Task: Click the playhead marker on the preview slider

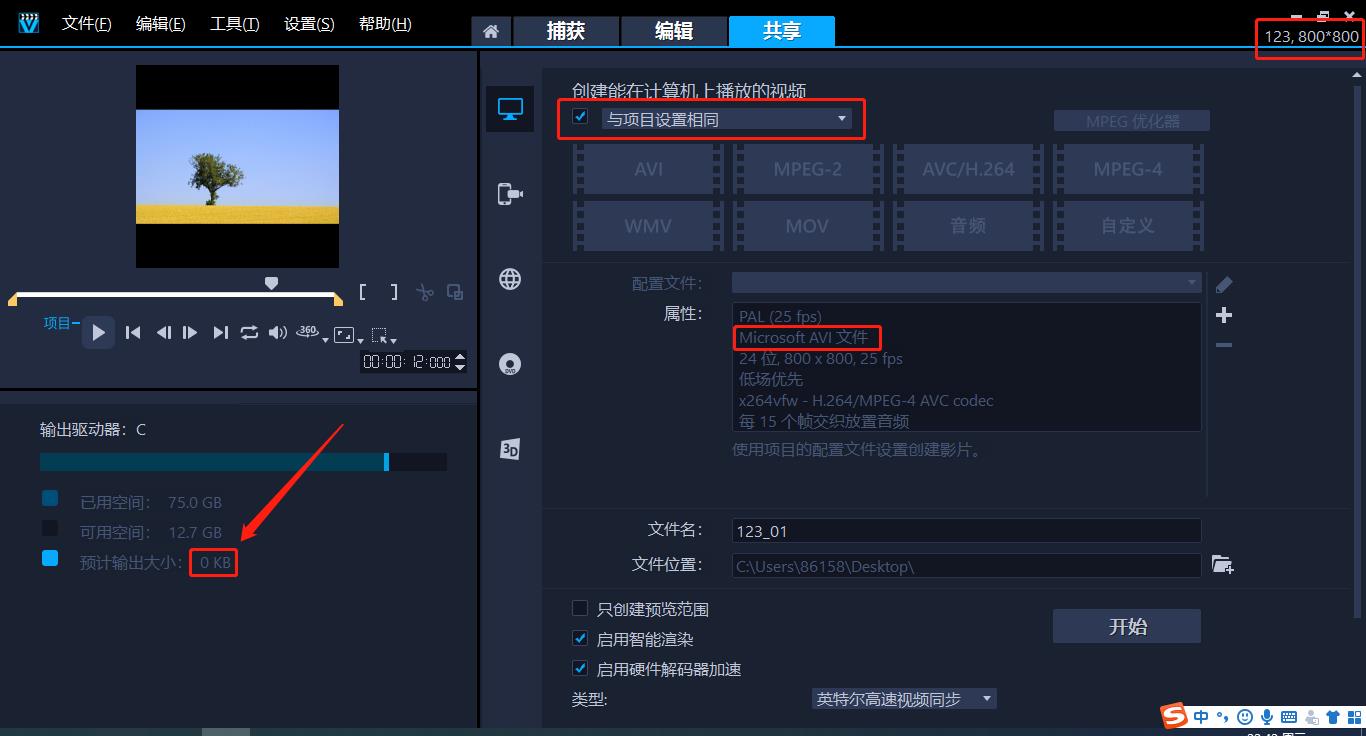Action: click(271, 283)
